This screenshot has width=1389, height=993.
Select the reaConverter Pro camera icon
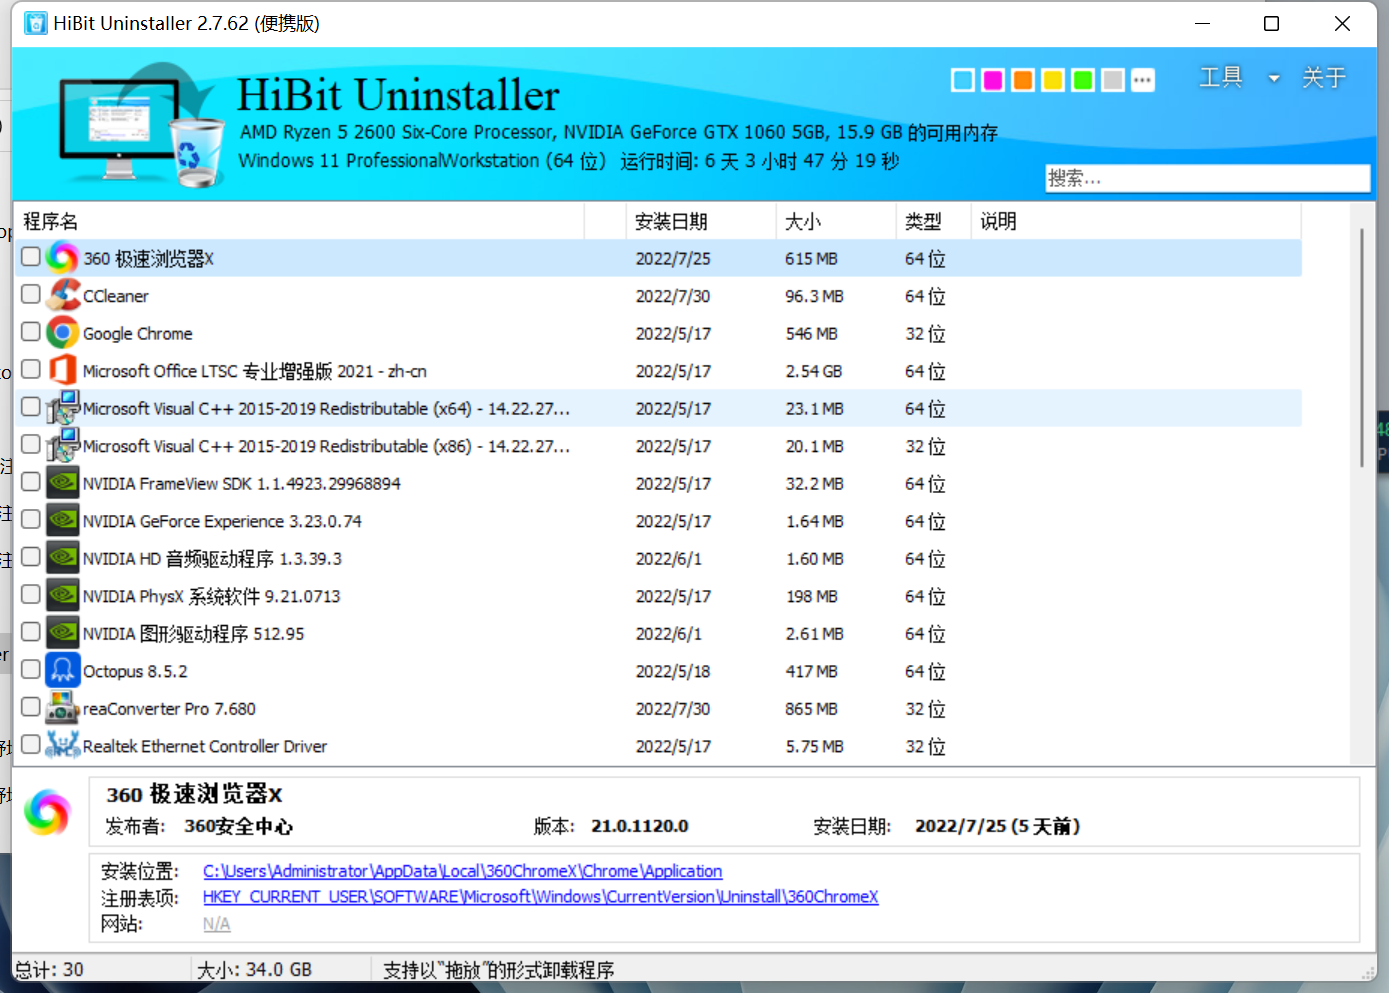click(x=62, y=707)
